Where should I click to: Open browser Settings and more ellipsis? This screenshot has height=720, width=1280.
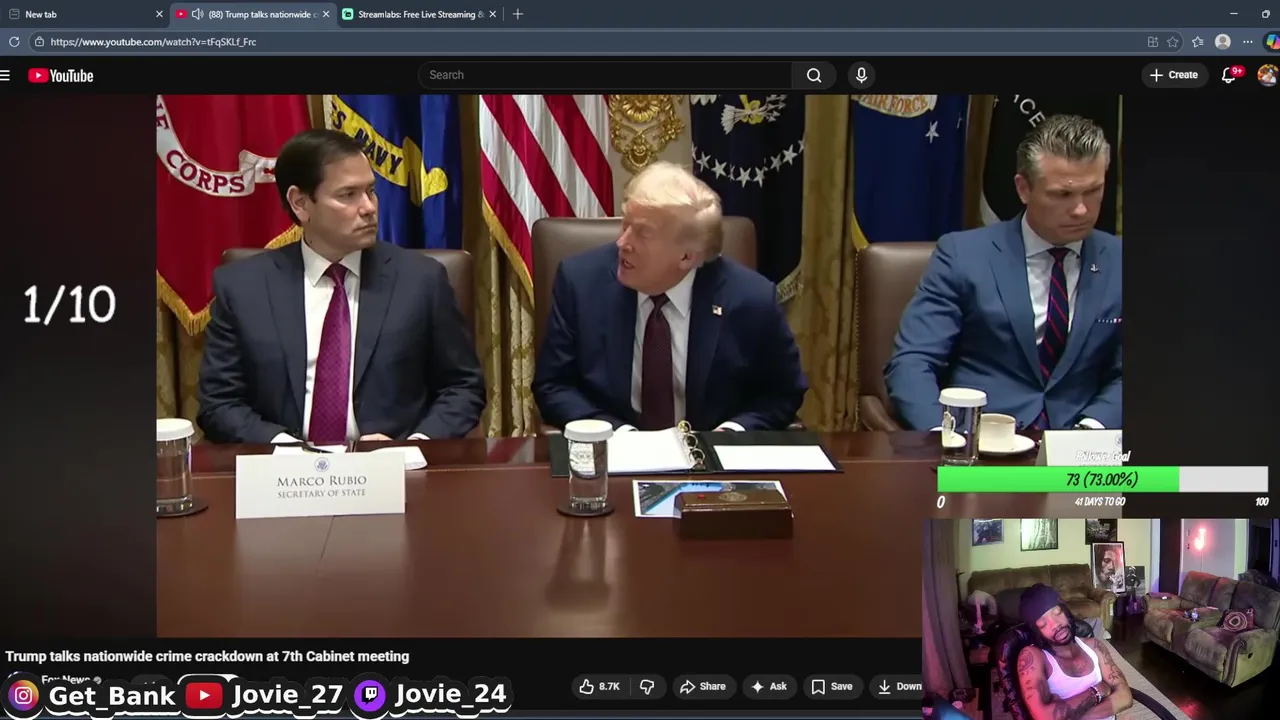click(x=1247, y=42)
